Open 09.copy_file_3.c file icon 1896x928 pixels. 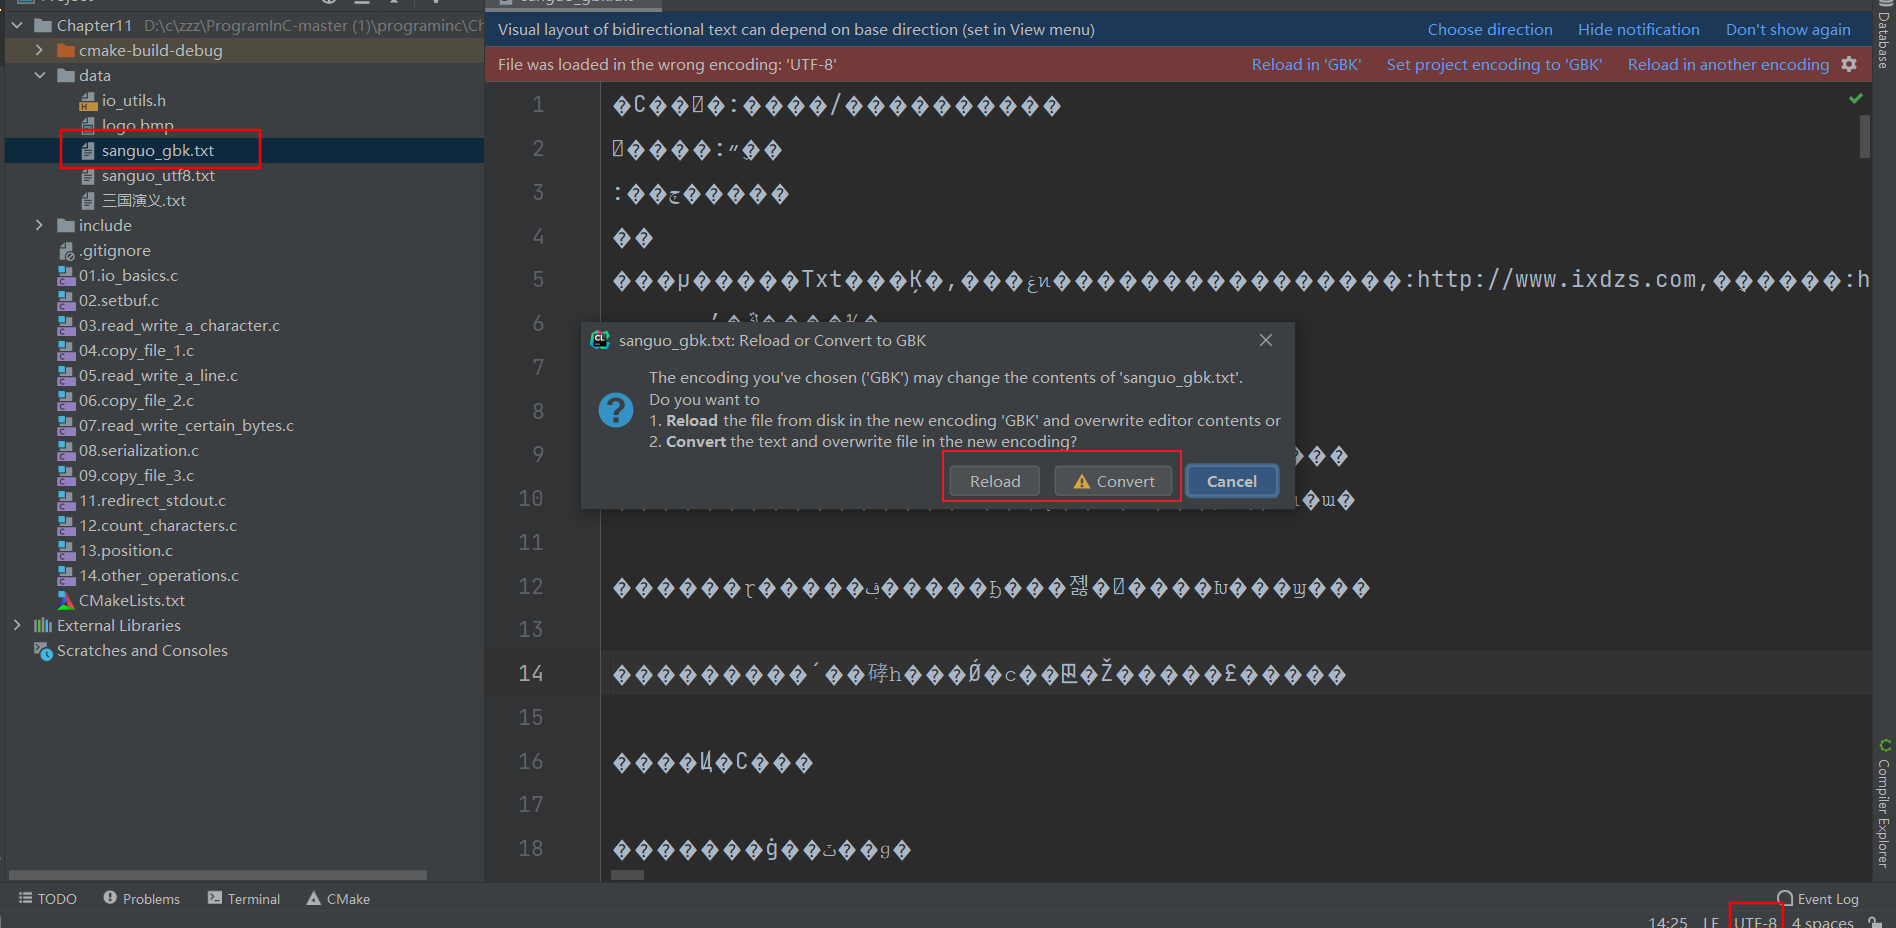[67, 475]
